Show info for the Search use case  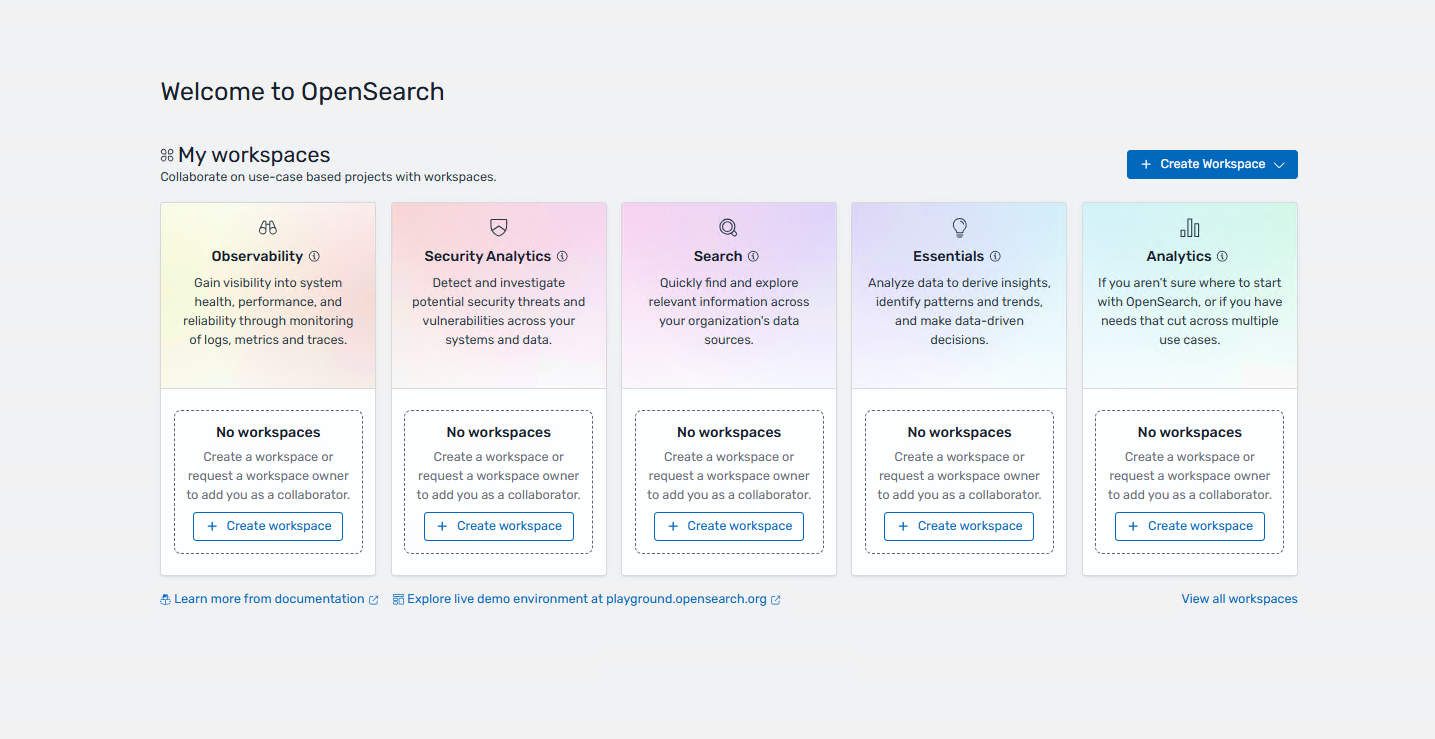click(753, 256)
